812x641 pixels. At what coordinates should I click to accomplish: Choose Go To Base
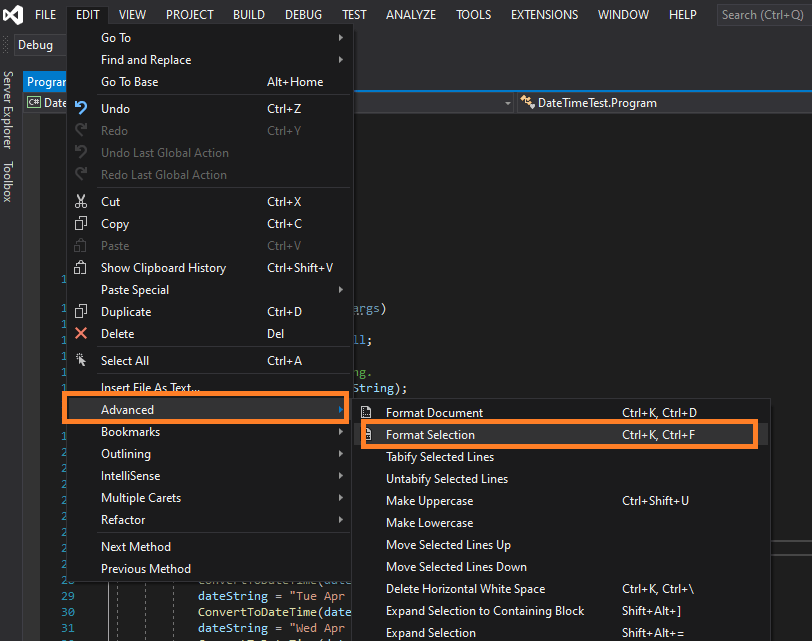pos(210,82)
